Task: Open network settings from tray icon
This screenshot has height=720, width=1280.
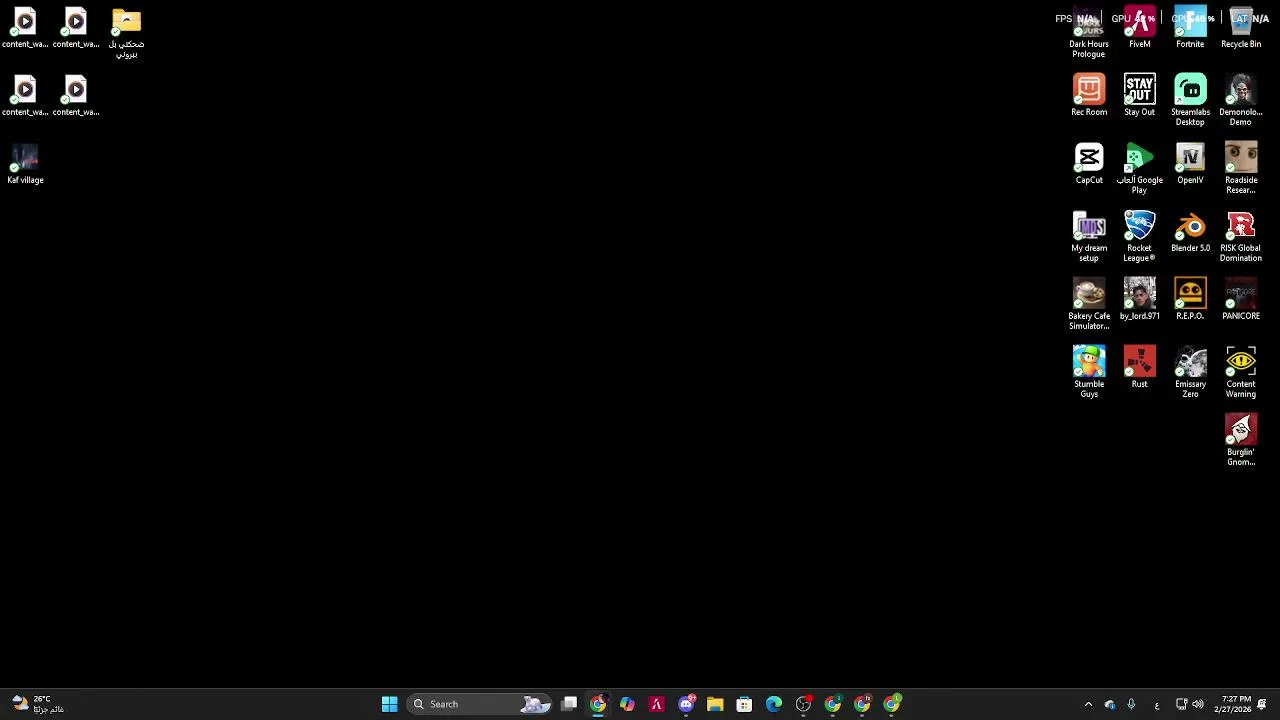Action: (1181, 704)
